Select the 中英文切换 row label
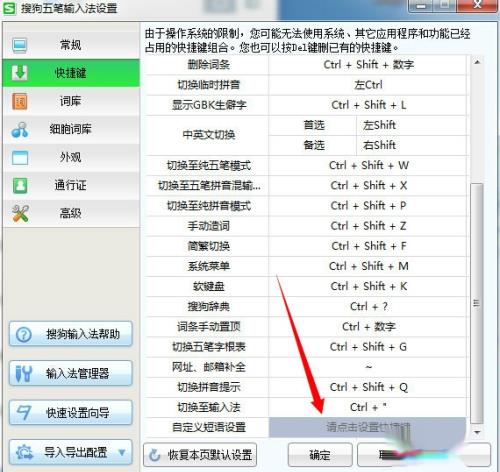This screenshot has height=472, width=500. [x=209, y=135]
